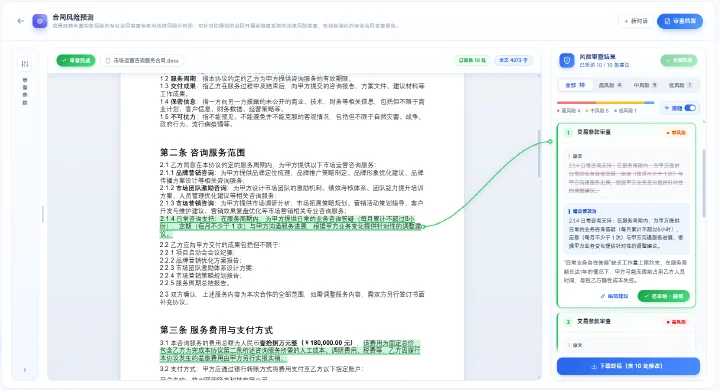This screenshot has height=391, width=720.
Task: Click the 第二条 咨询服务范围 heading
Action: pos(202,152)
